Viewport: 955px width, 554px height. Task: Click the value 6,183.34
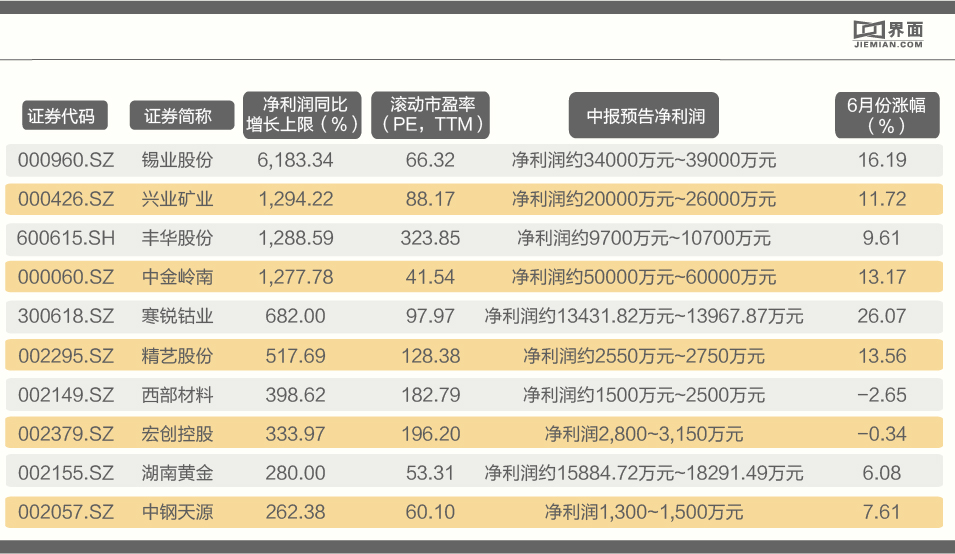(295, 160)
